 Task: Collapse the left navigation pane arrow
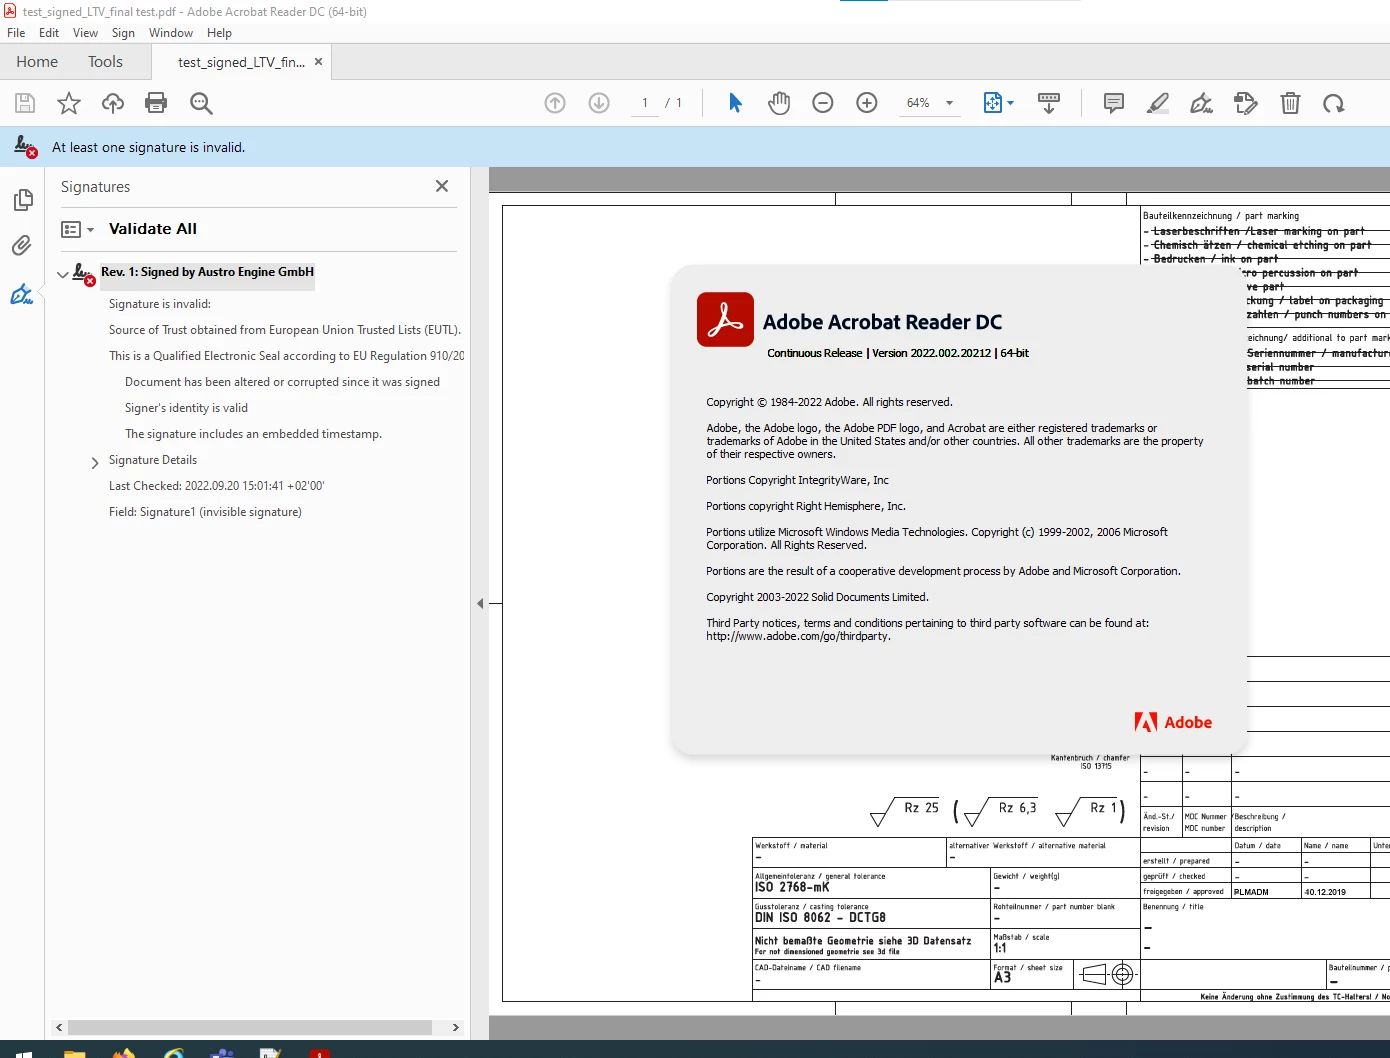(x=480, y=603)
